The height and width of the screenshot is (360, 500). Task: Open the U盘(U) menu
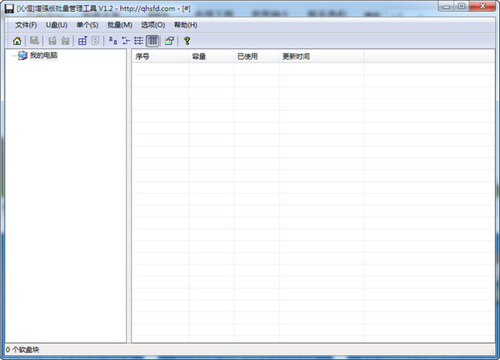57,25
